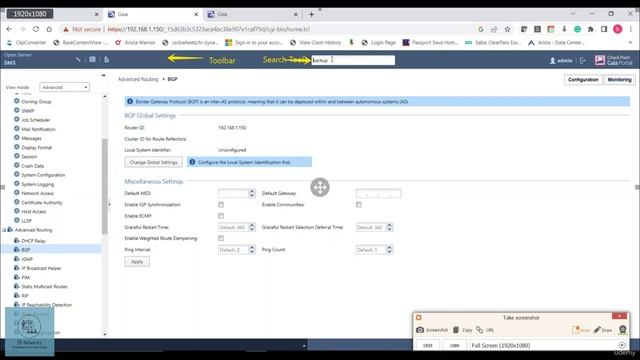Click into the search tool field
Viewport: 640px width, 360px height.
[x=353, y=60]
